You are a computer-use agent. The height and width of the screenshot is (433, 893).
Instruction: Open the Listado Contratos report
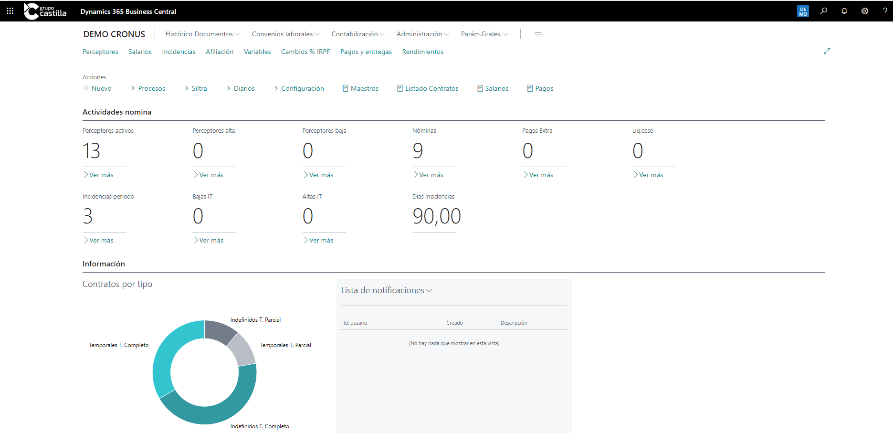tap(428, 88)
